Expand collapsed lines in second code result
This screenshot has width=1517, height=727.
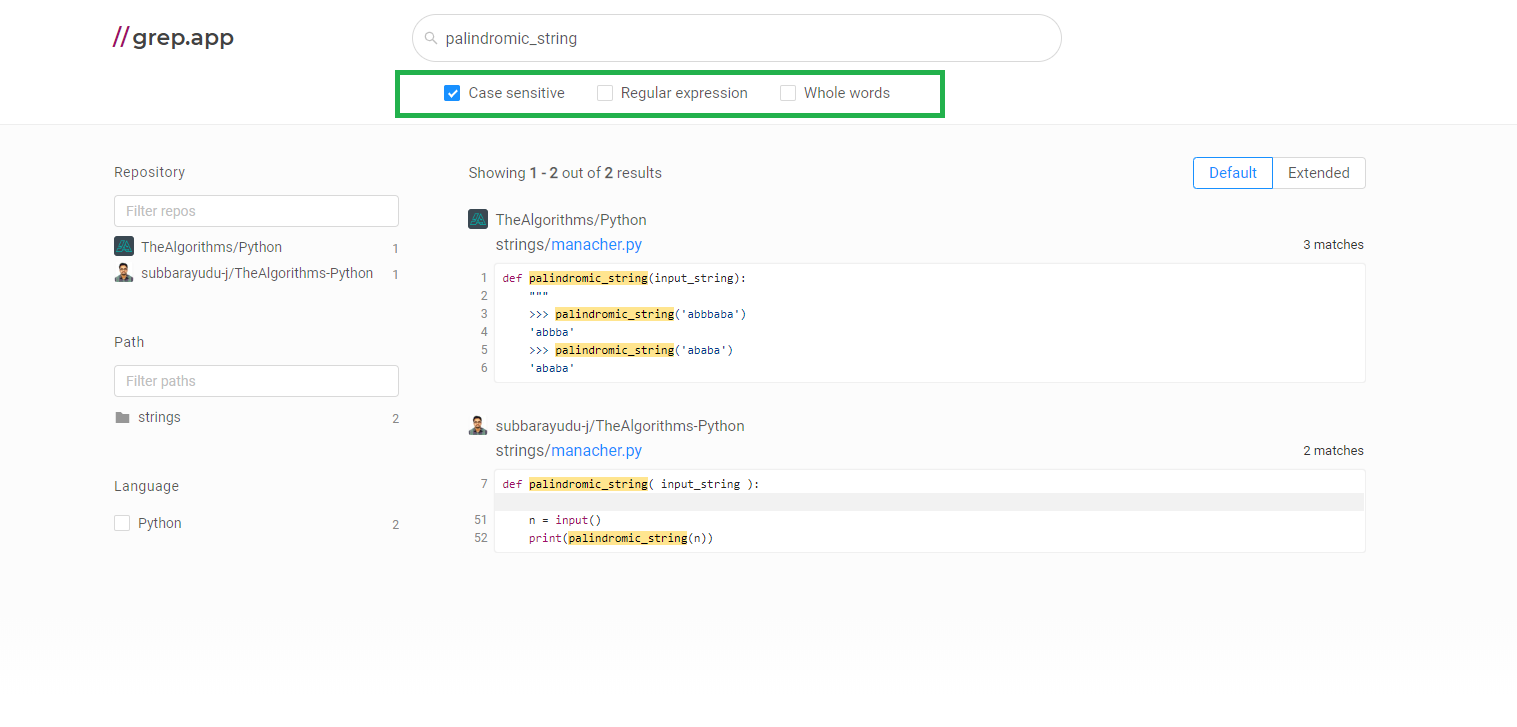929,502
